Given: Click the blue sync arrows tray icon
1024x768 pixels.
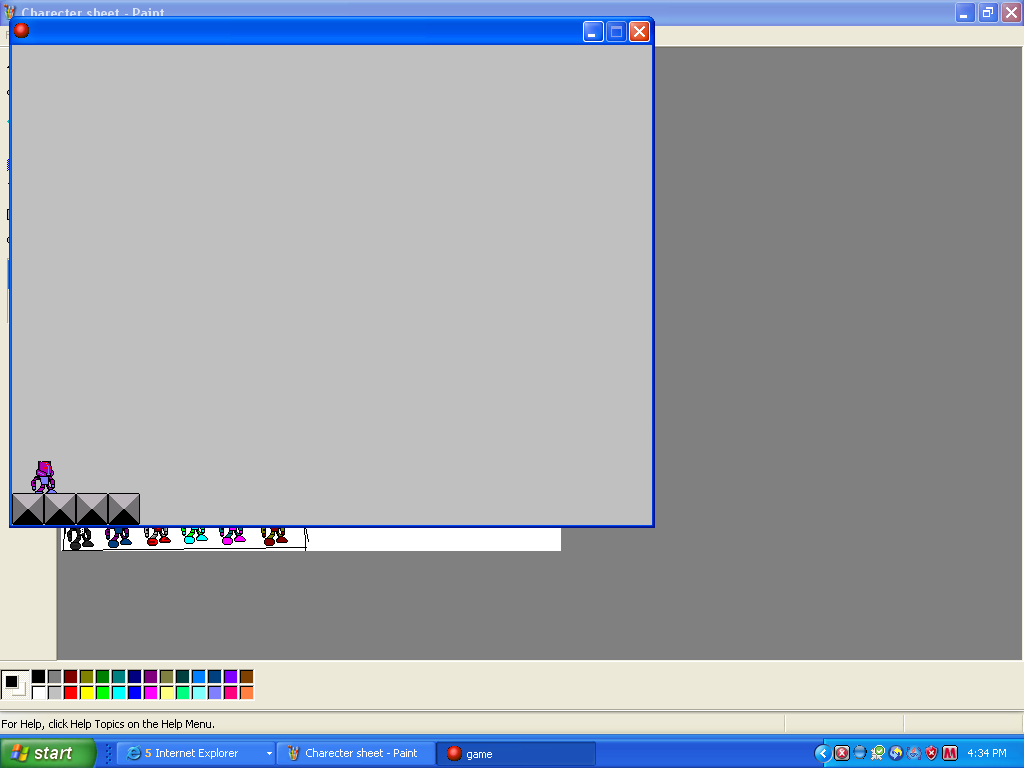Looking at the screenshot, I should click(894, 753).
